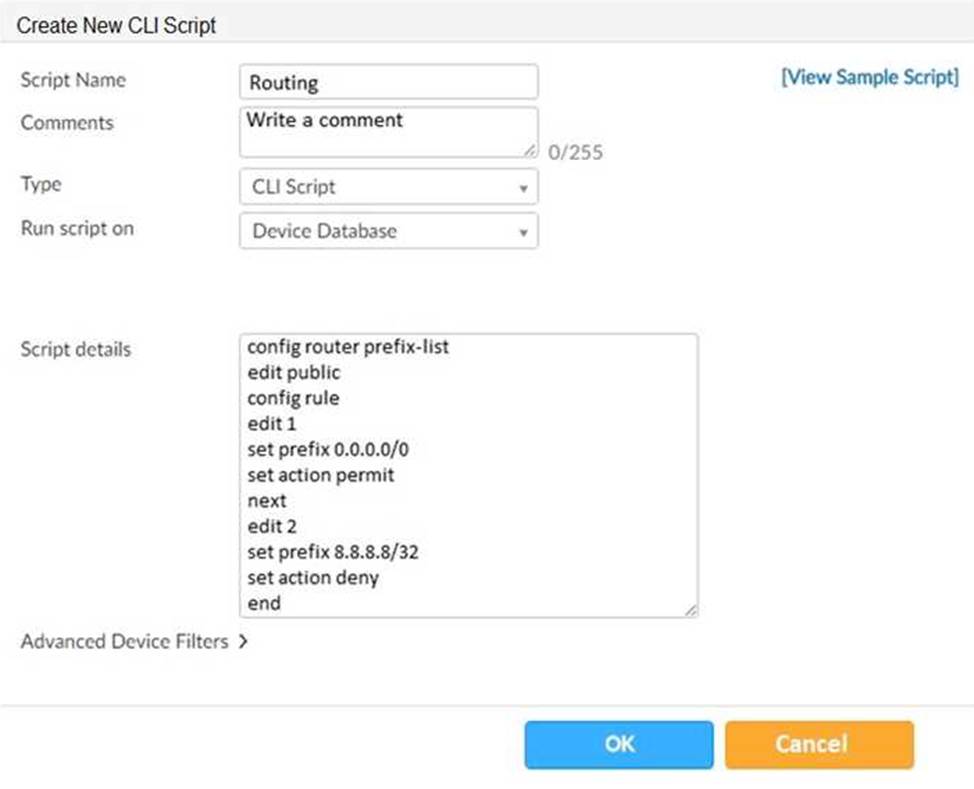
Task: Open the Run script on dropdown
Action: pos(388,231)
